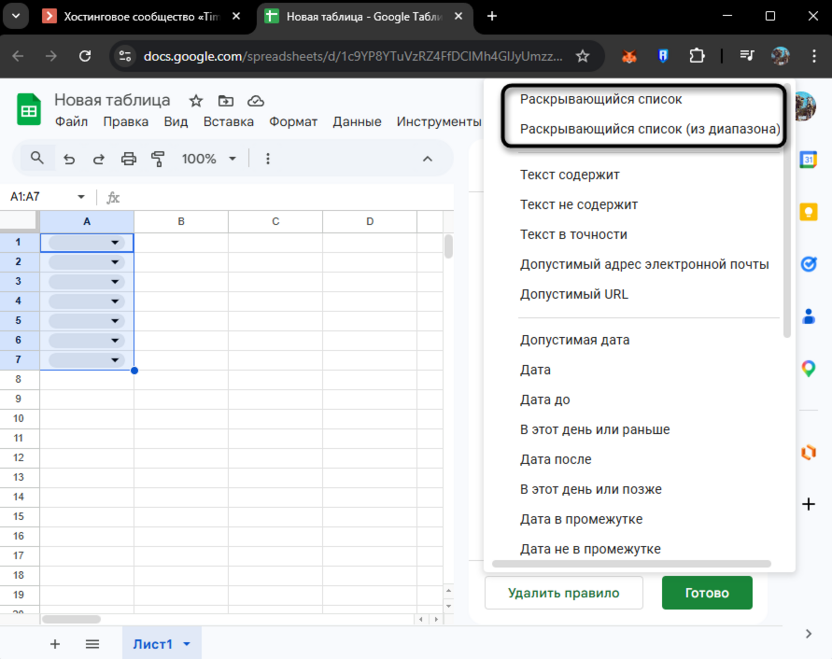Add a new sheet with plus button
This screenshot has height=659, width=832.
tap(55, 644)
